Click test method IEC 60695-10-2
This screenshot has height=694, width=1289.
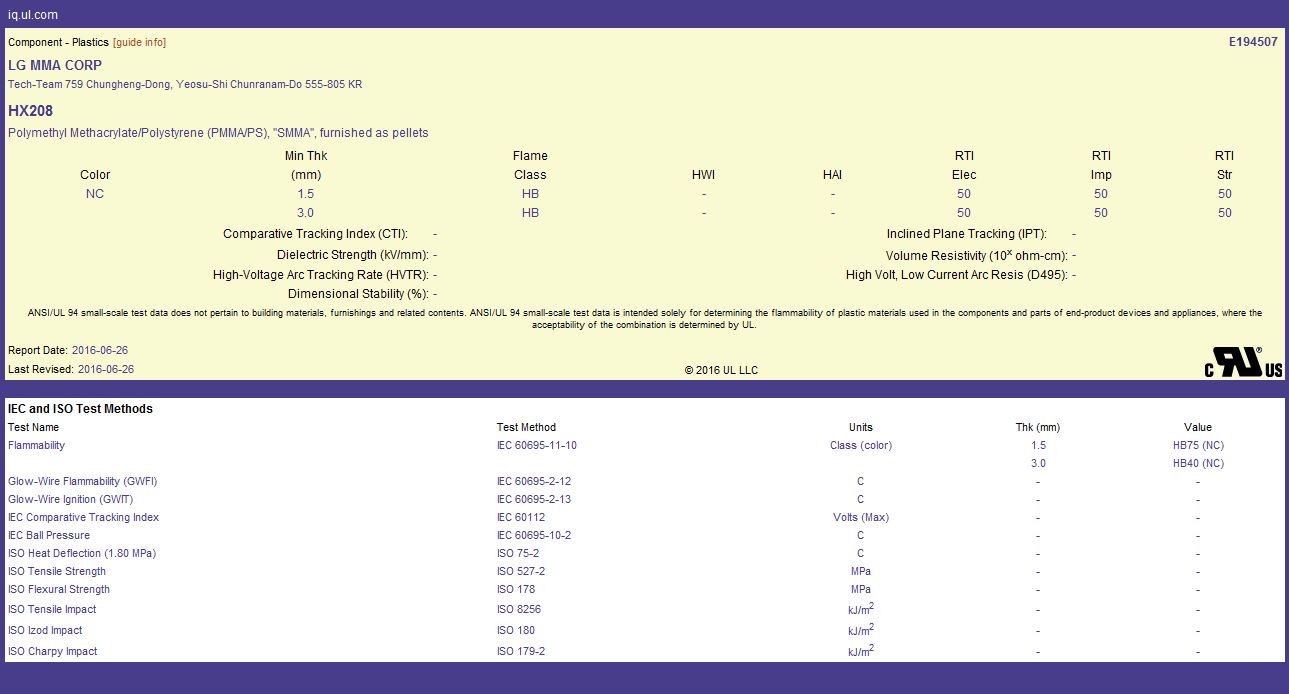pos(534,535)
